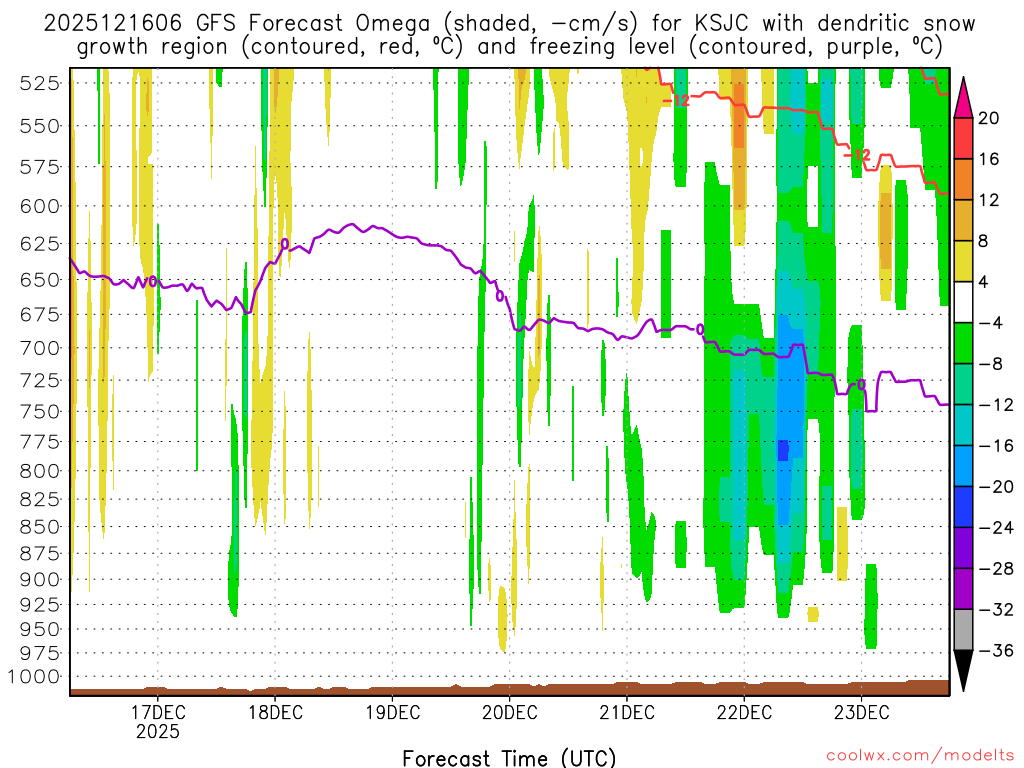Click "2025121606 GFS Forecast Omega" title line
The height and width of the screenshot is (768, 1024).
pyautogui.click(x=509, y=24)
